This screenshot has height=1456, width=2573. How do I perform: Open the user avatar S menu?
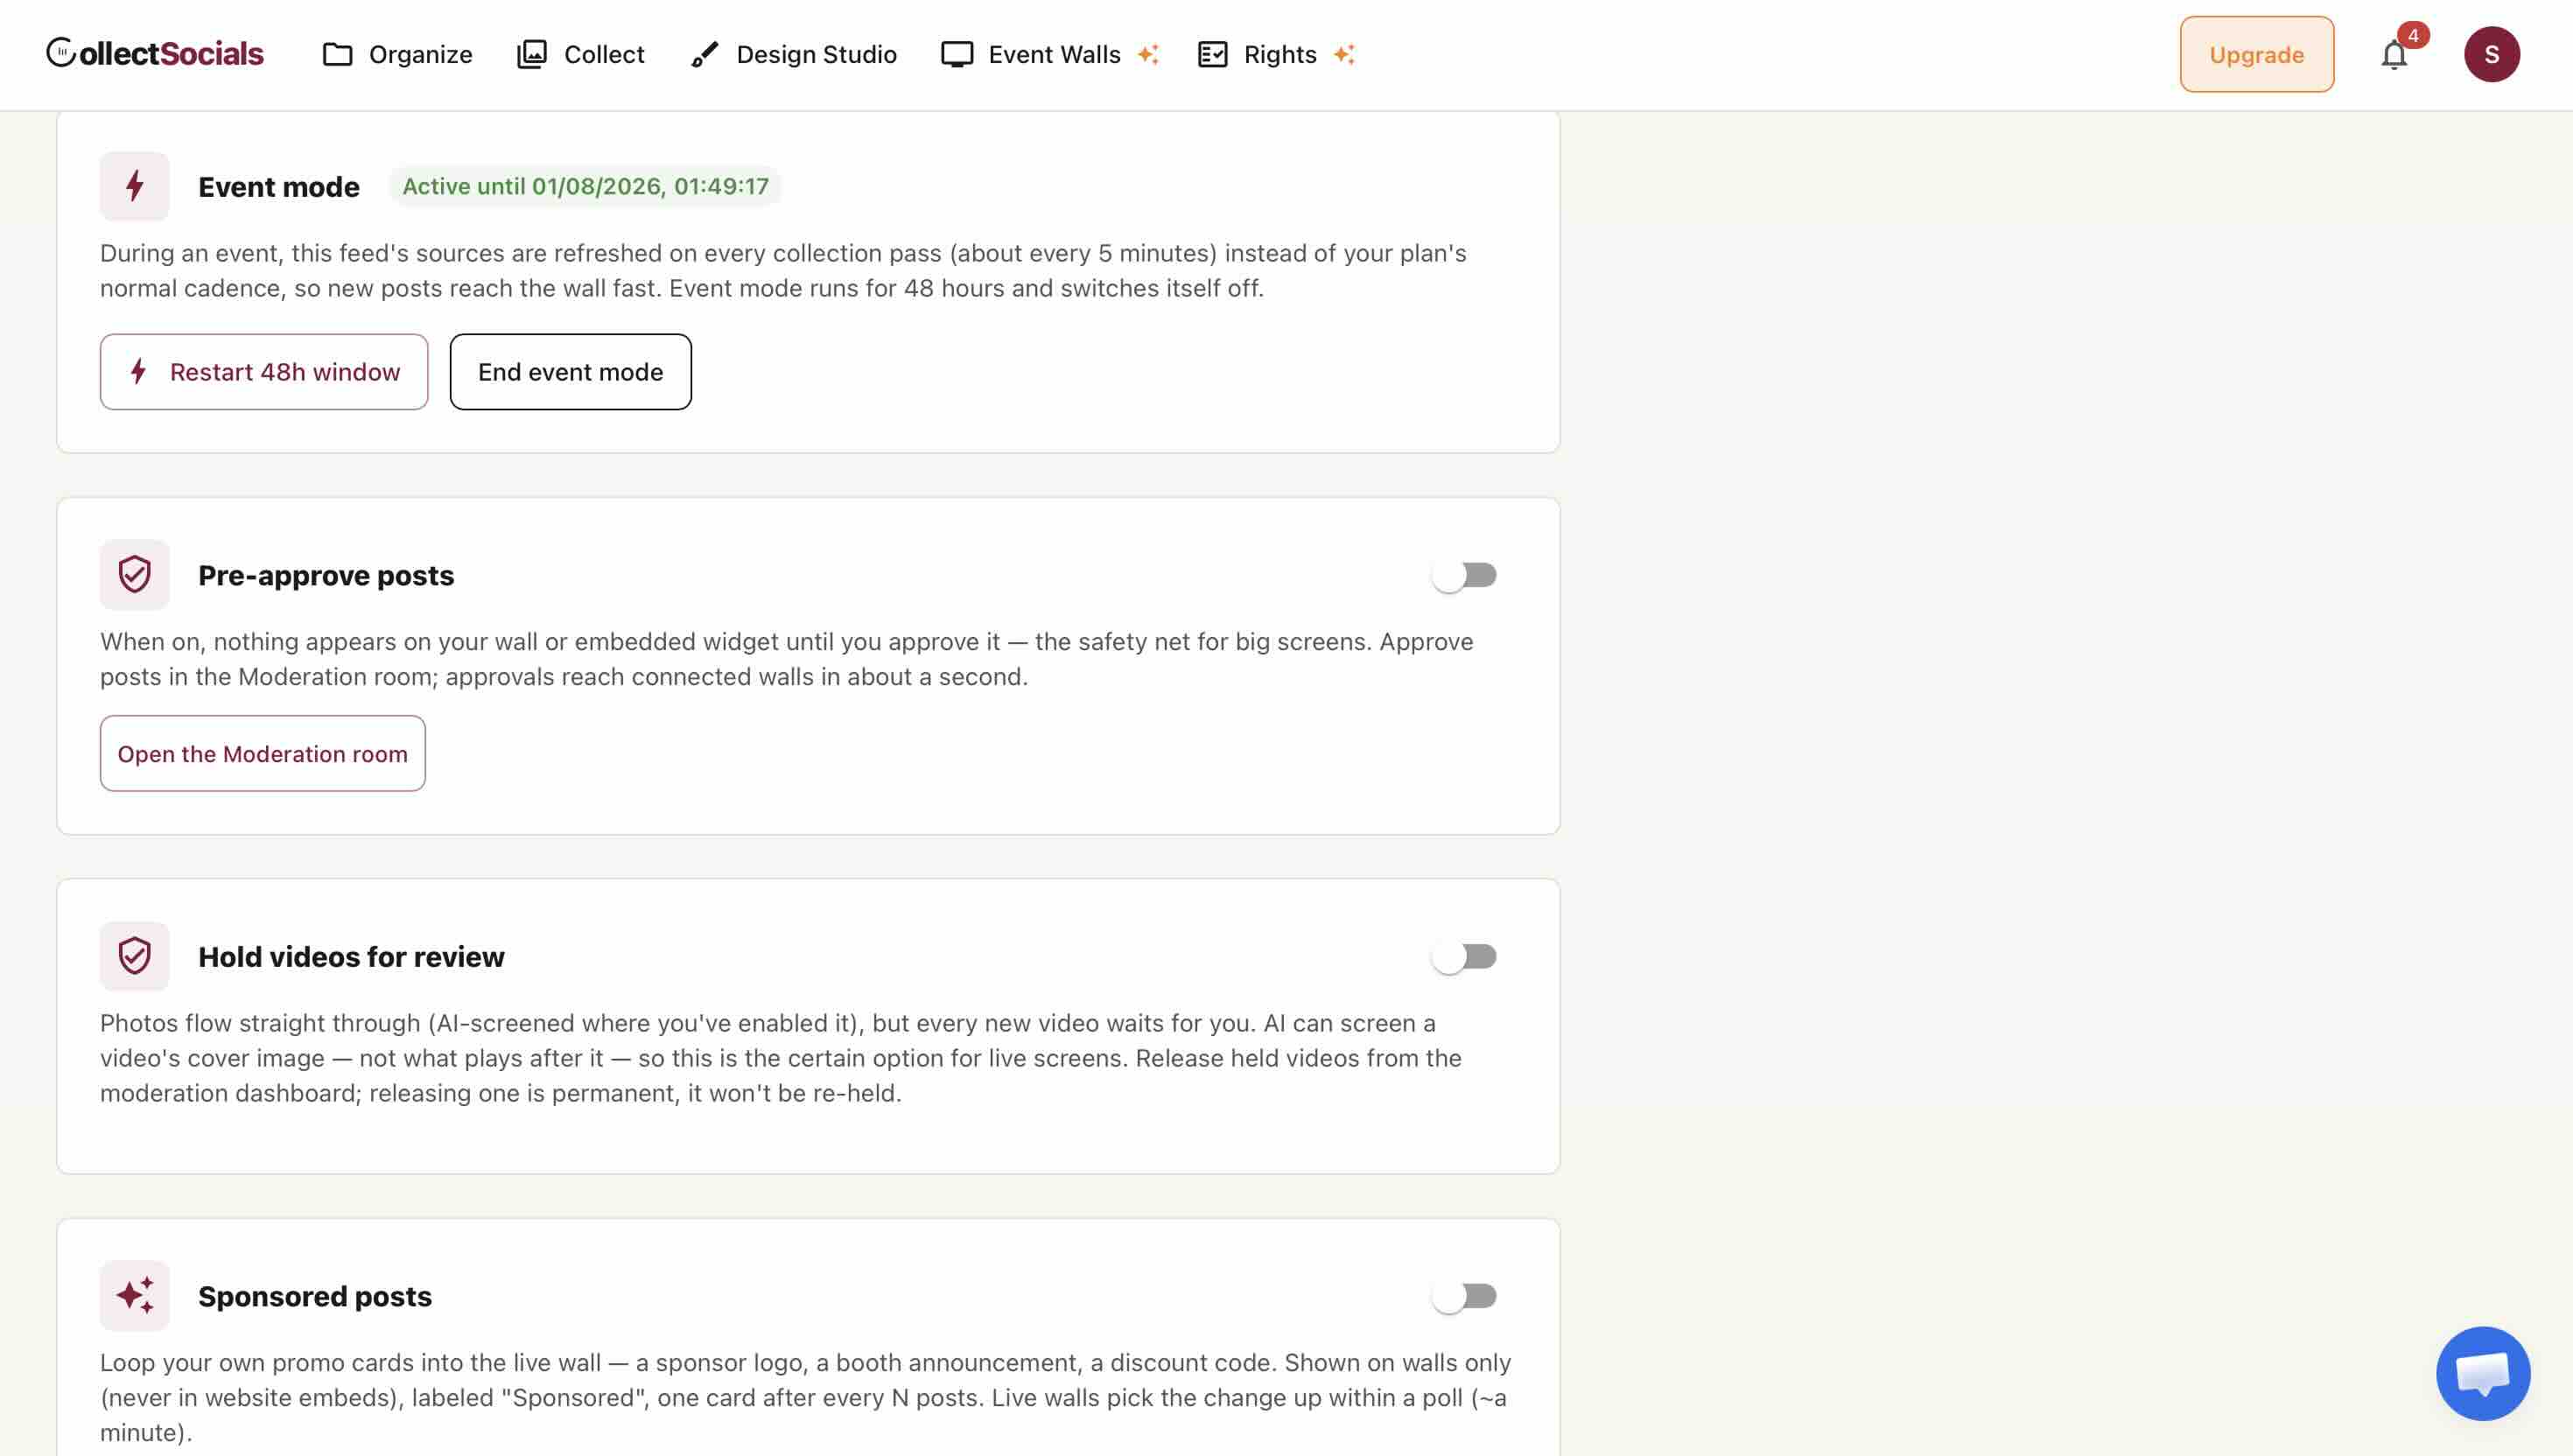2491,54
